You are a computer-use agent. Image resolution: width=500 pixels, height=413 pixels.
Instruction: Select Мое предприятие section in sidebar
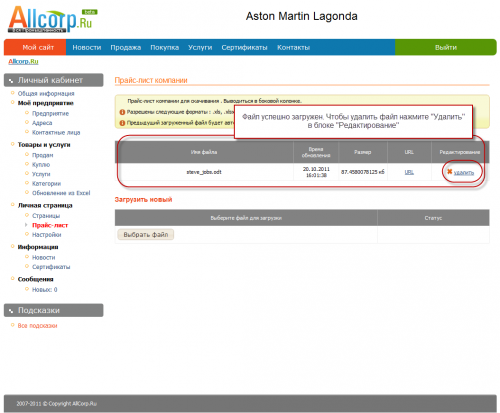(46, 103)
